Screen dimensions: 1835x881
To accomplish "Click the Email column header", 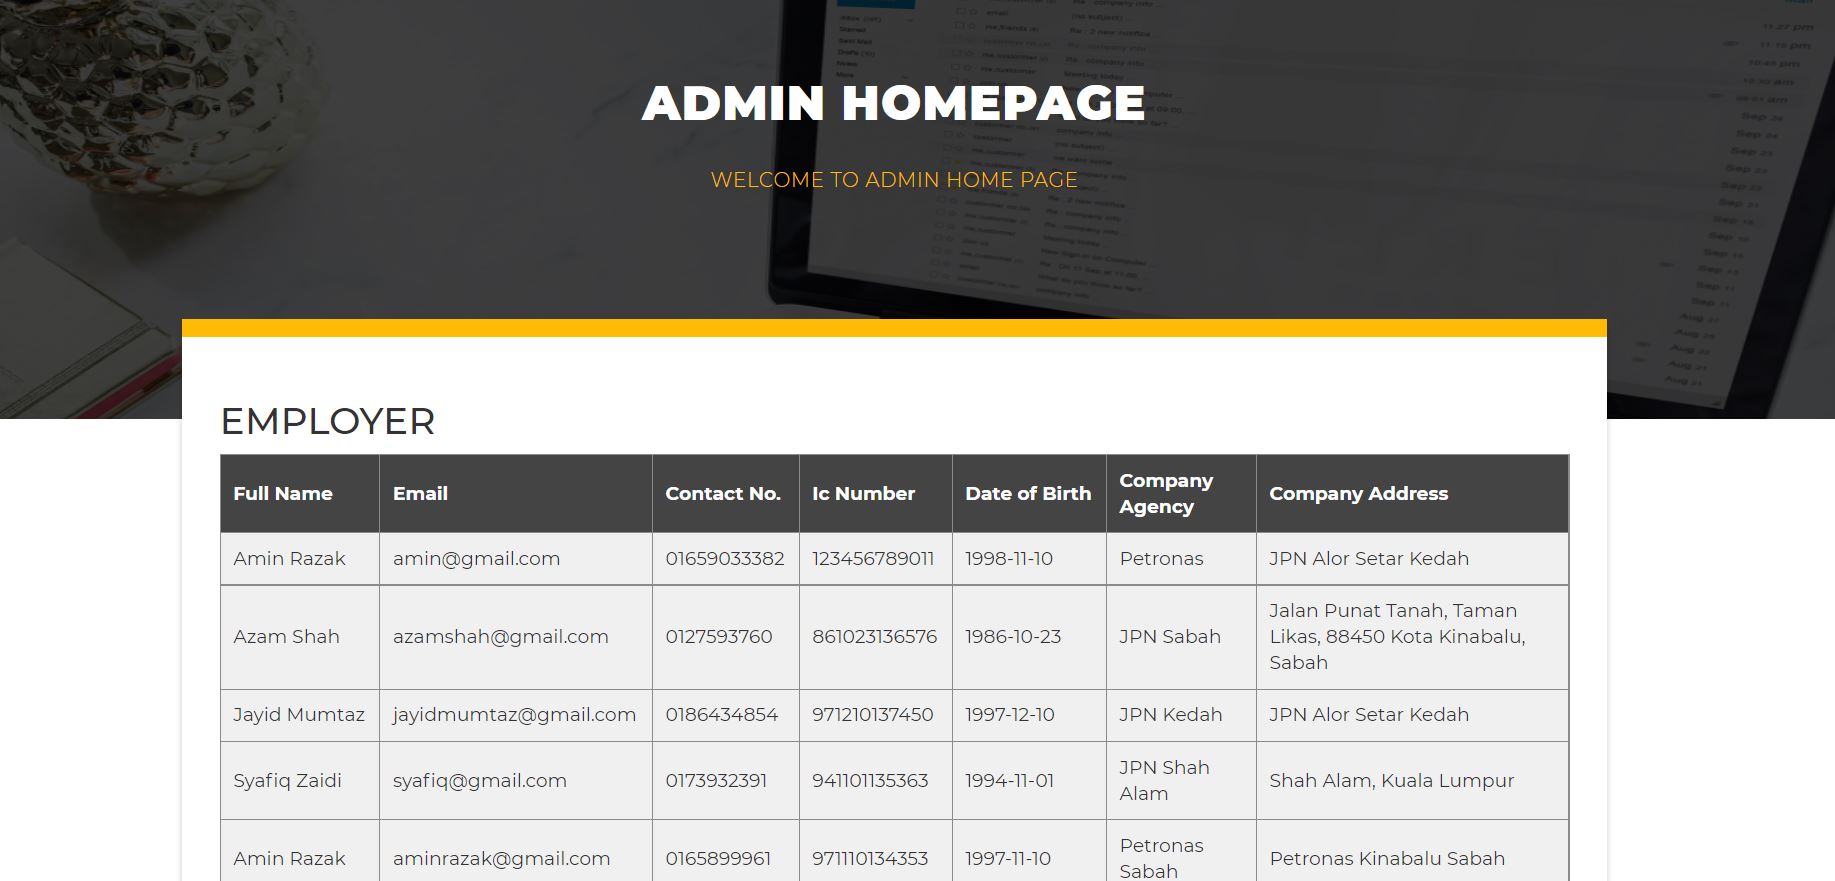I will point(420,494).
